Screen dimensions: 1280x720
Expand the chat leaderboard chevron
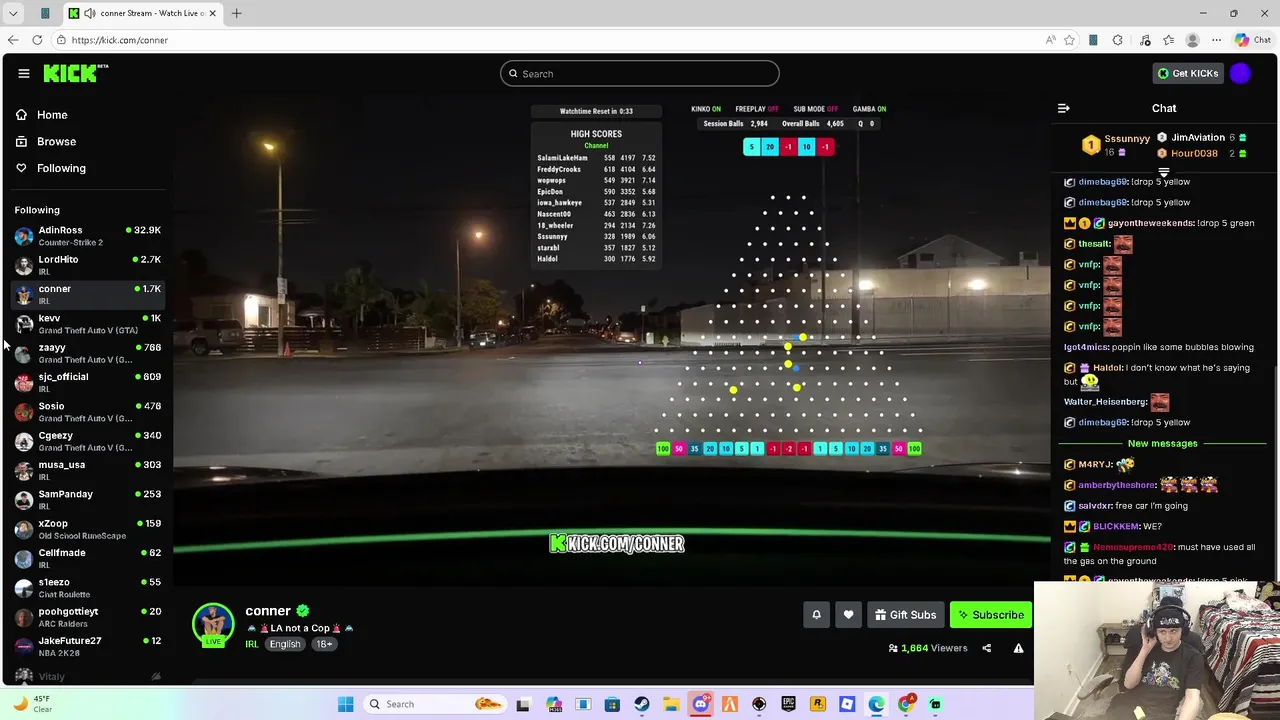[1163, 172]
